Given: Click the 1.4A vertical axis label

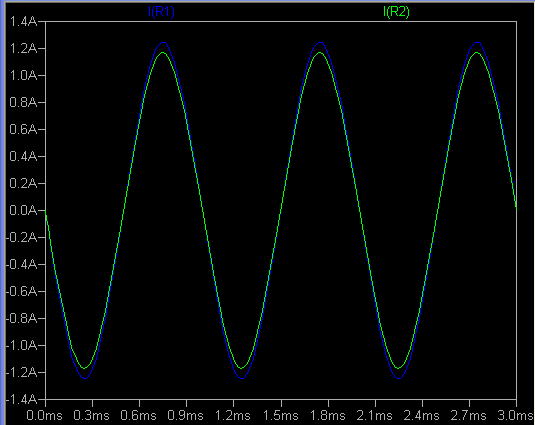Looking at the screenshot, I should pos(23,21).
